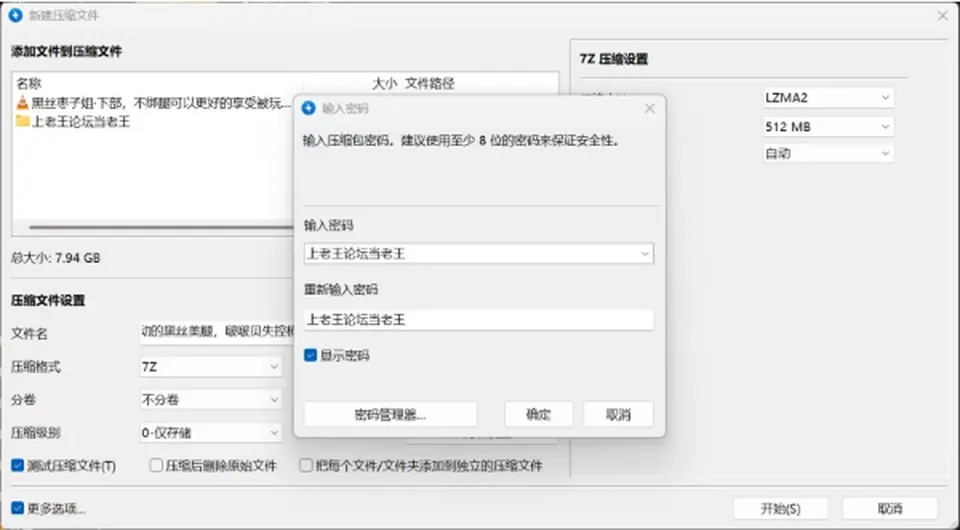960x530 pixels.
Task: Click the 总大小: 7.94 GB text
Action: coord(56,258)
